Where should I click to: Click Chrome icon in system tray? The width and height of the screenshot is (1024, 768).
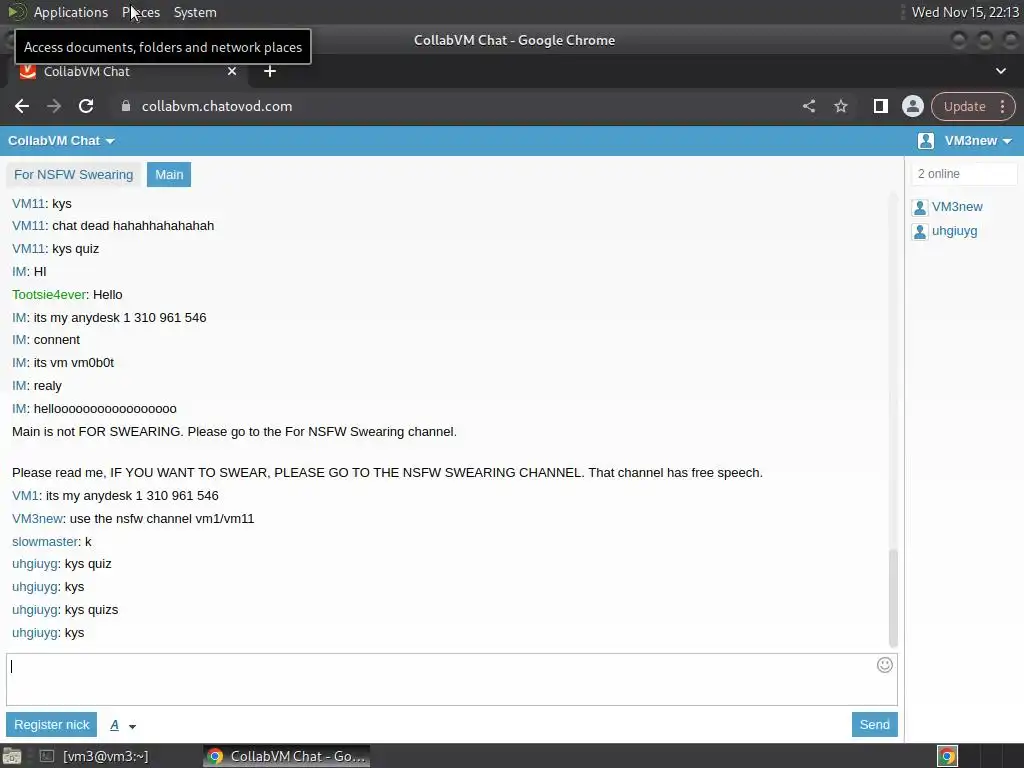pyautogui.click(x=947, y=756)
